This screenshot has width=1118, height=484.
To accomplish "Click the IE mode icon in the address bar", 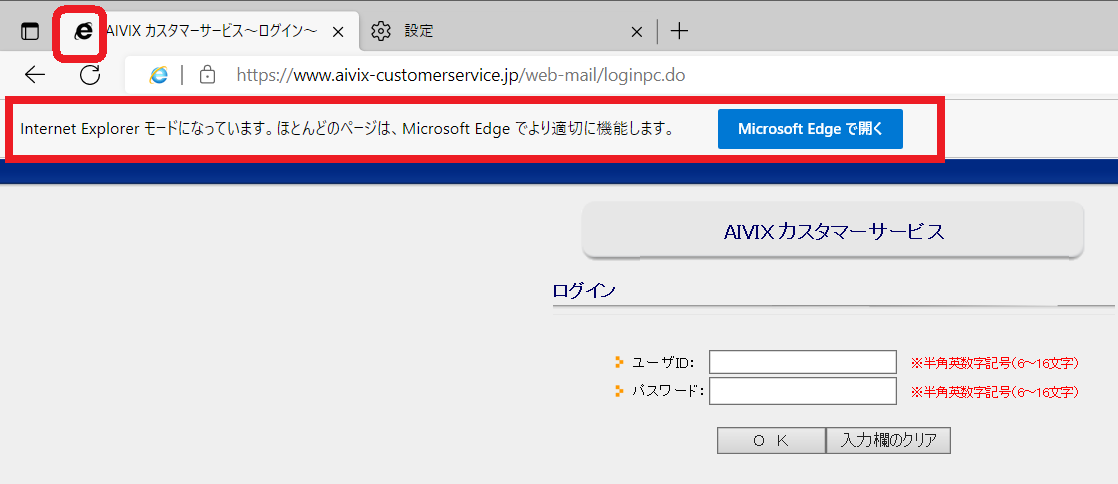I will [158, 74].
